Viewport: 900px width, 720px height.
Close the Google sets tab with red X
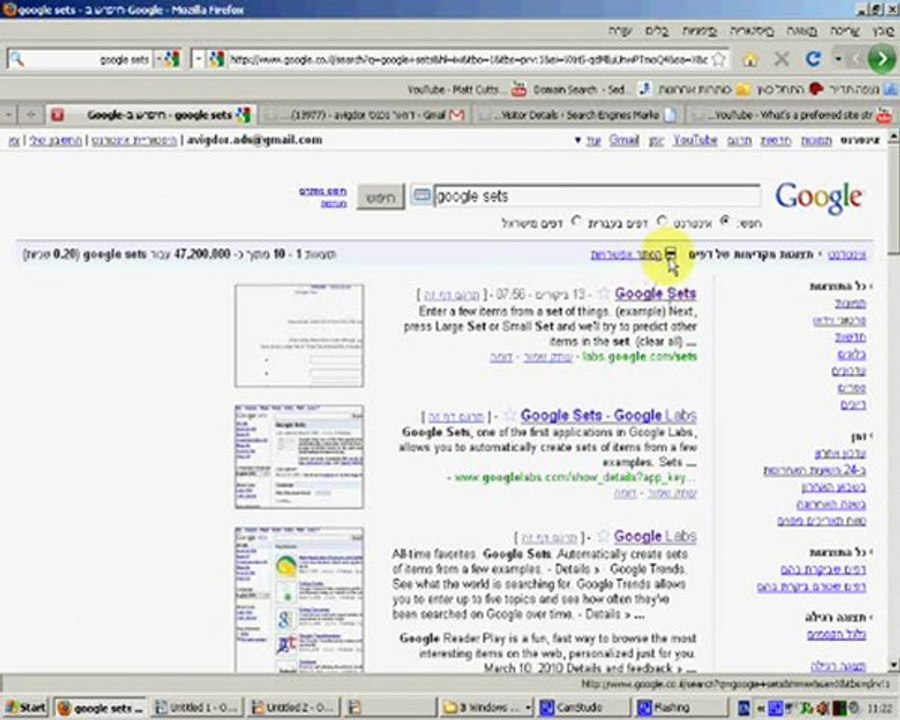coord(57,115)
